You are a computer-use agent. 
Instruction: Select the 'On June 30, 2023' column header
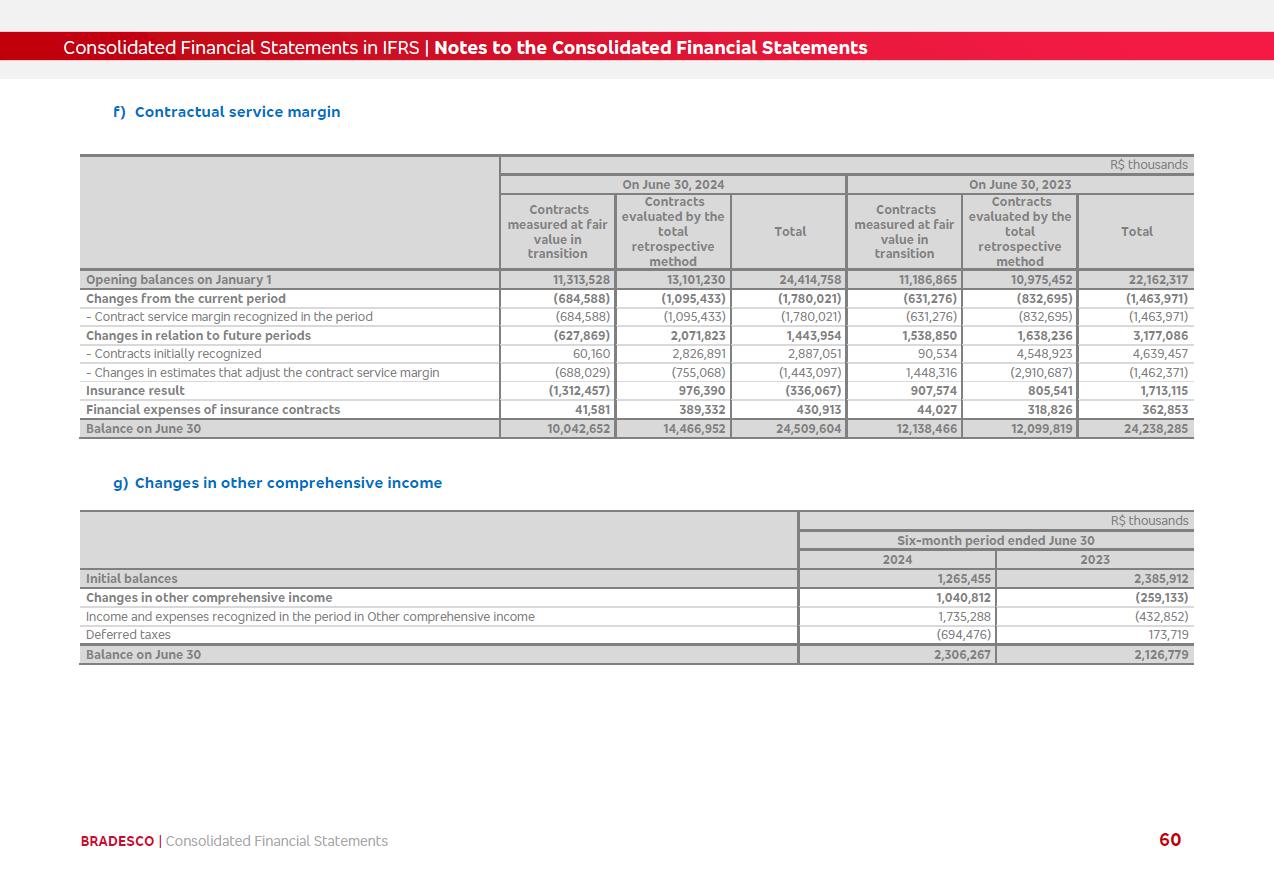click(x=1019, y=185)
